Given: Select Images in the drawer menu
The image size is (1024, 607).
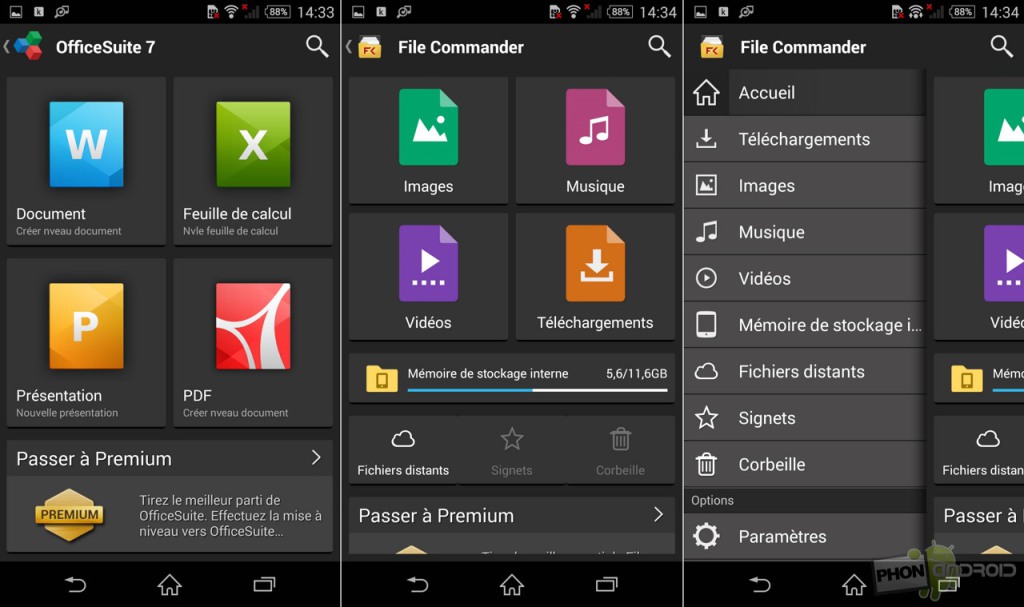Looking at the screenshot, I should pos(805,186).
